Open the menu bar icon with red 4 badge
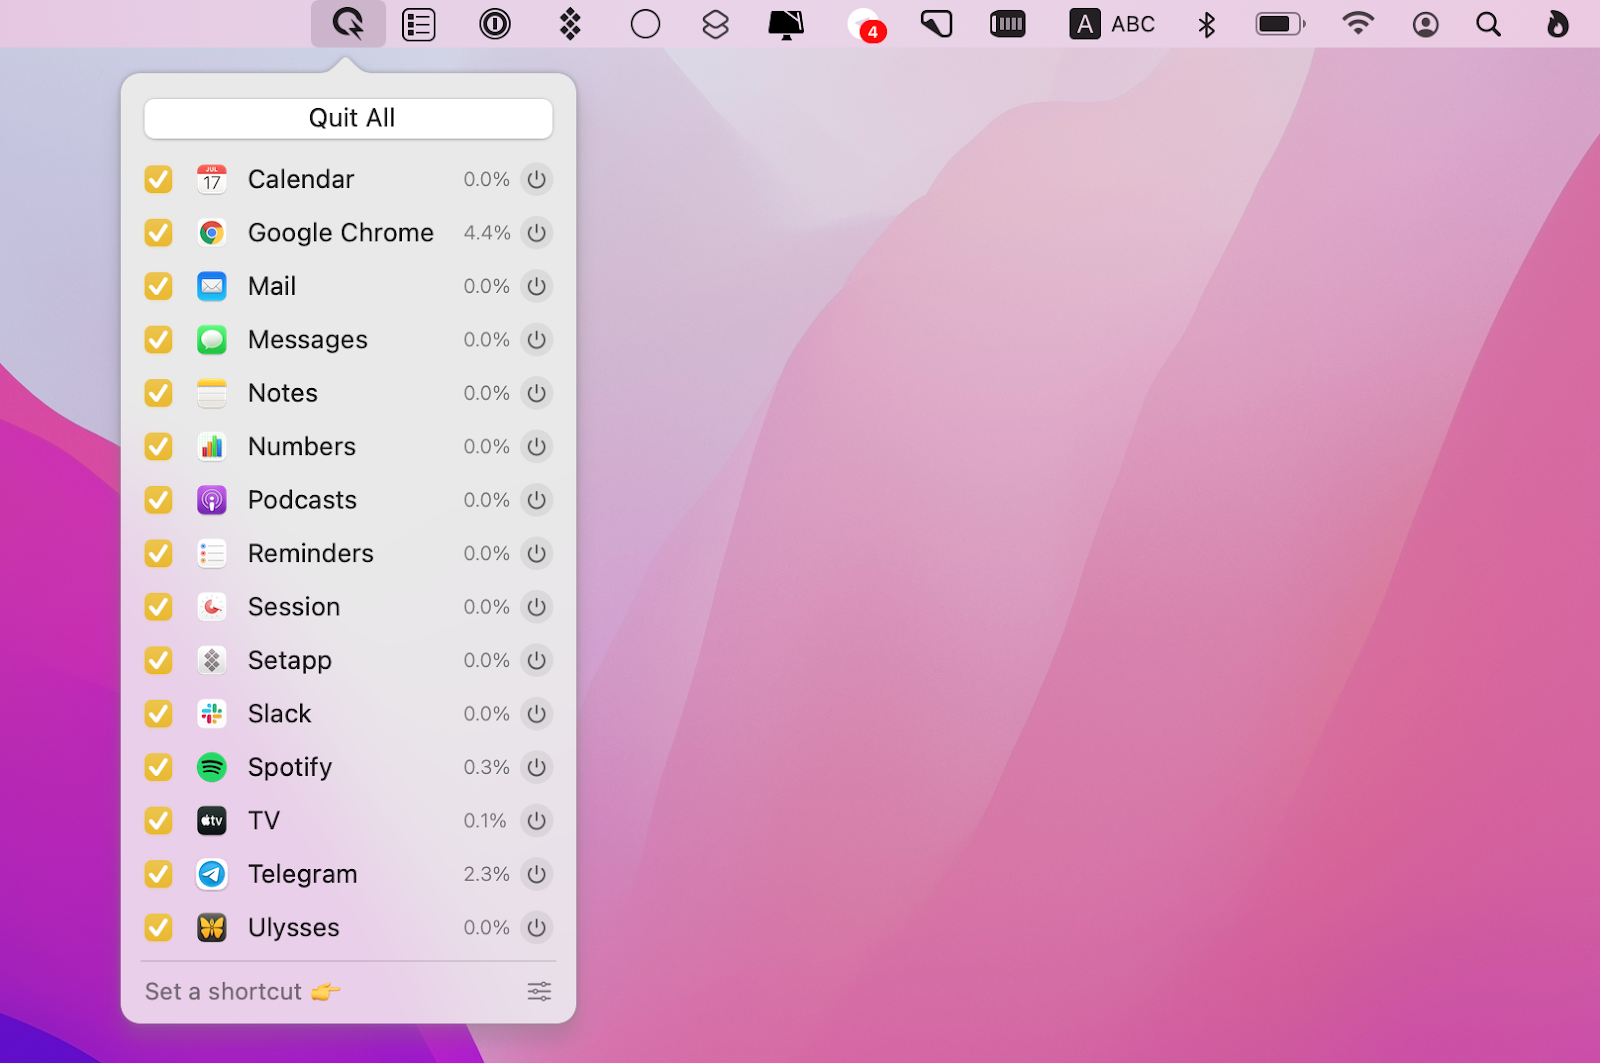This screenshot has height=1063, width=1600. click(x=866, y=25)
